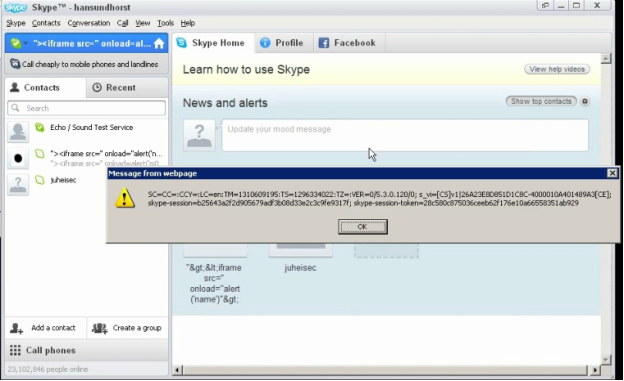Click the warning icon in the dialog

click(125, 198)
